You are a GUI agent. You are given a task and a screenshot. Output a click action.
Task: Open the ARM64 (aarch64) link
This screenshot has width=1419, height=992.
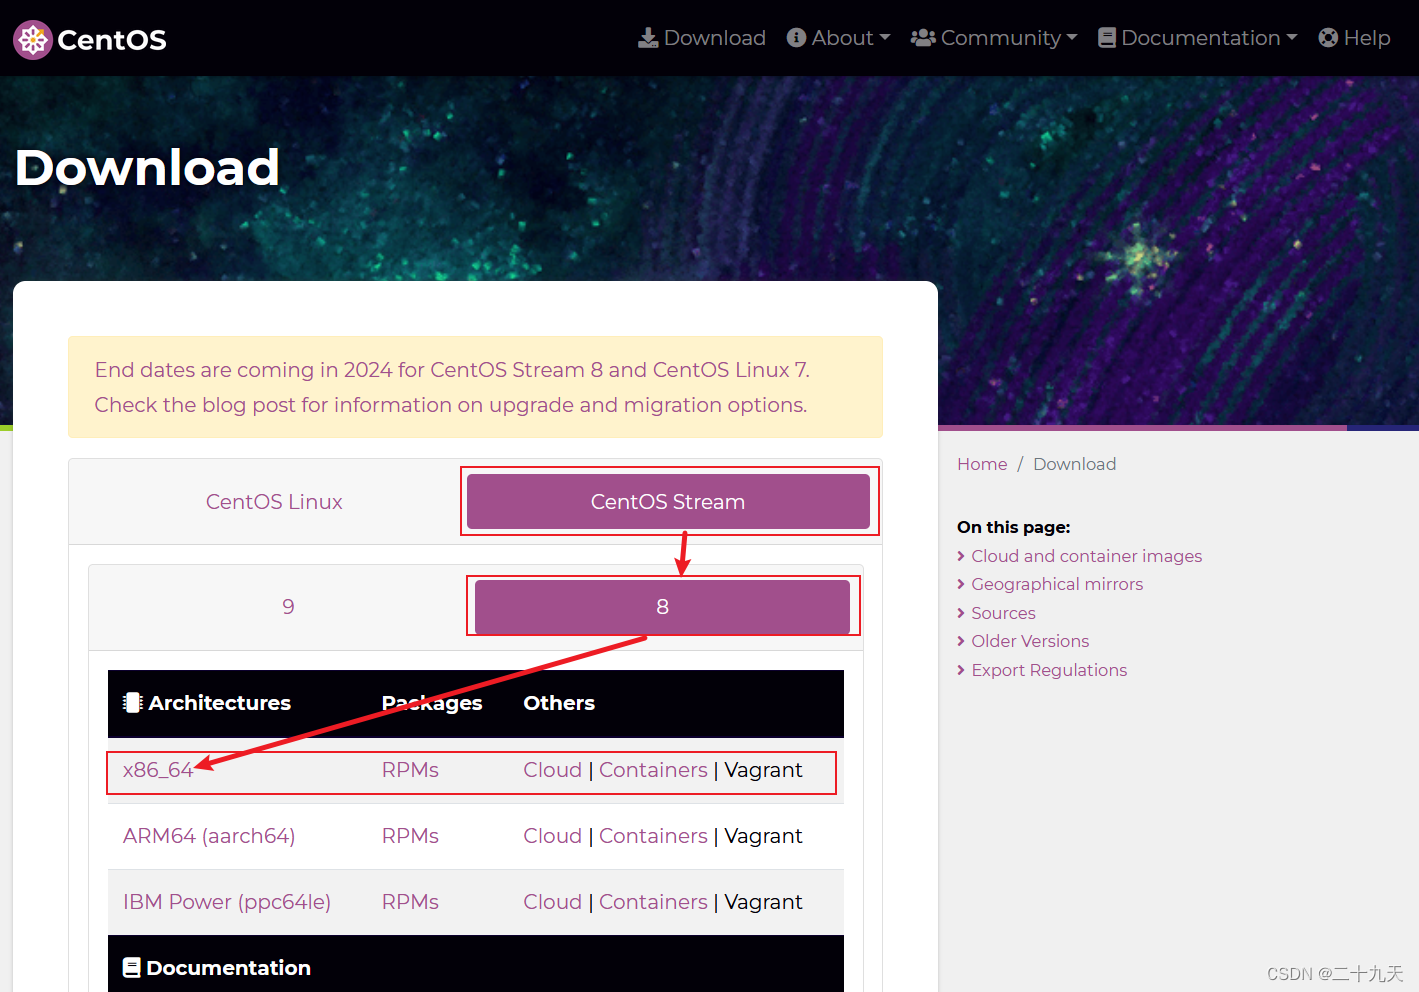209,836
